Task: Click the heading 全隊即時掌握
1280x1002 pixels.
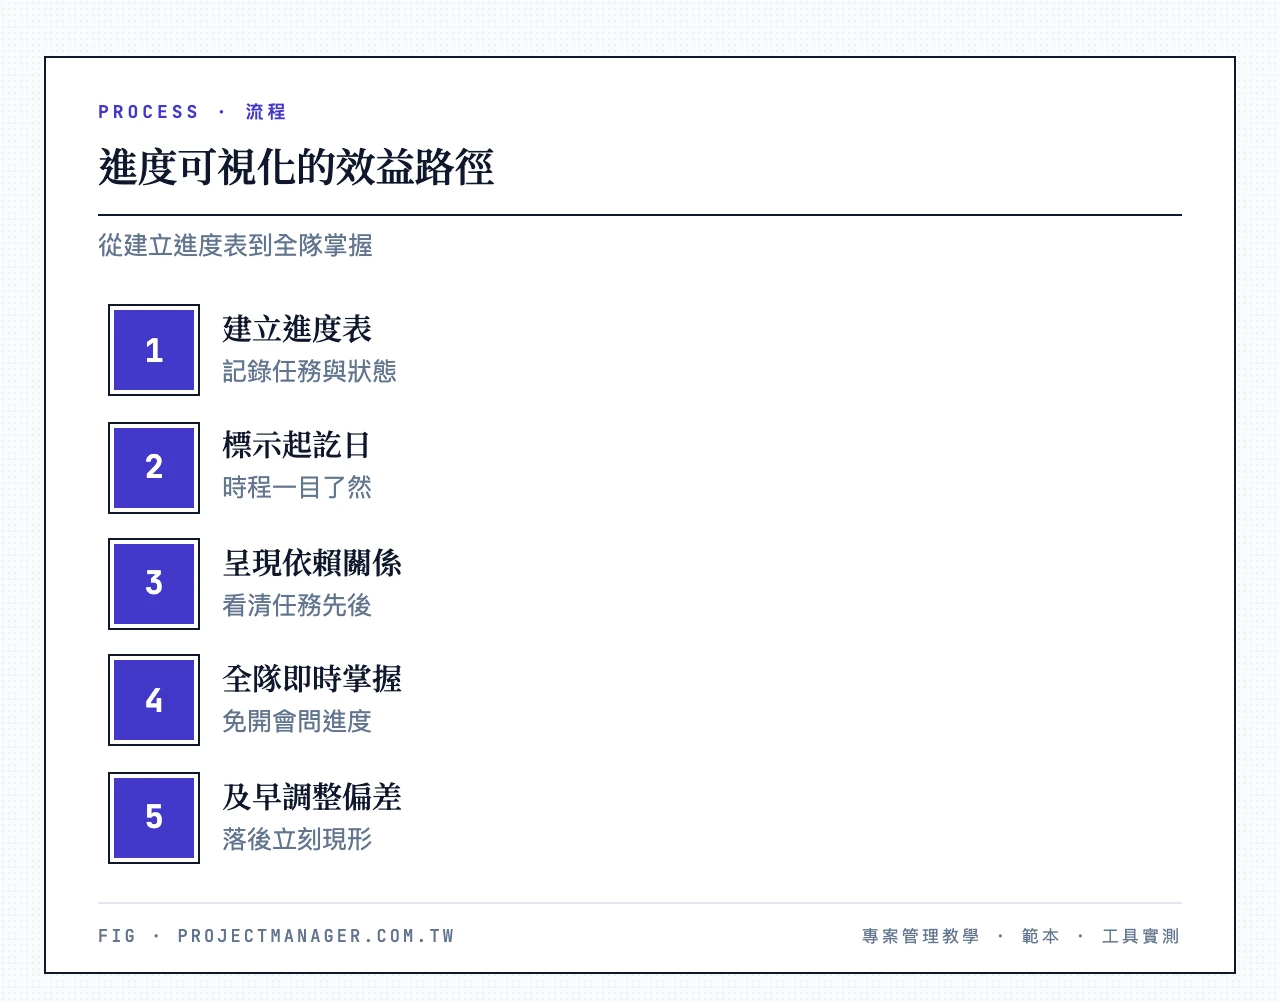Action: 312,679
